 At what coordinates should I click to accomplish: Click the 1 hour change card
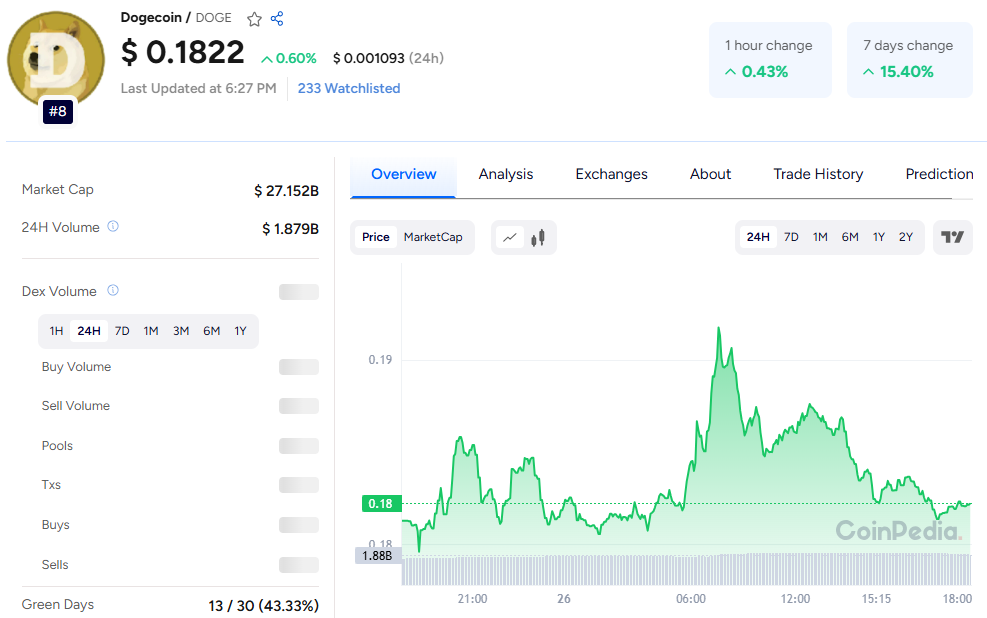pyautogui.click(x=770, y=60)
